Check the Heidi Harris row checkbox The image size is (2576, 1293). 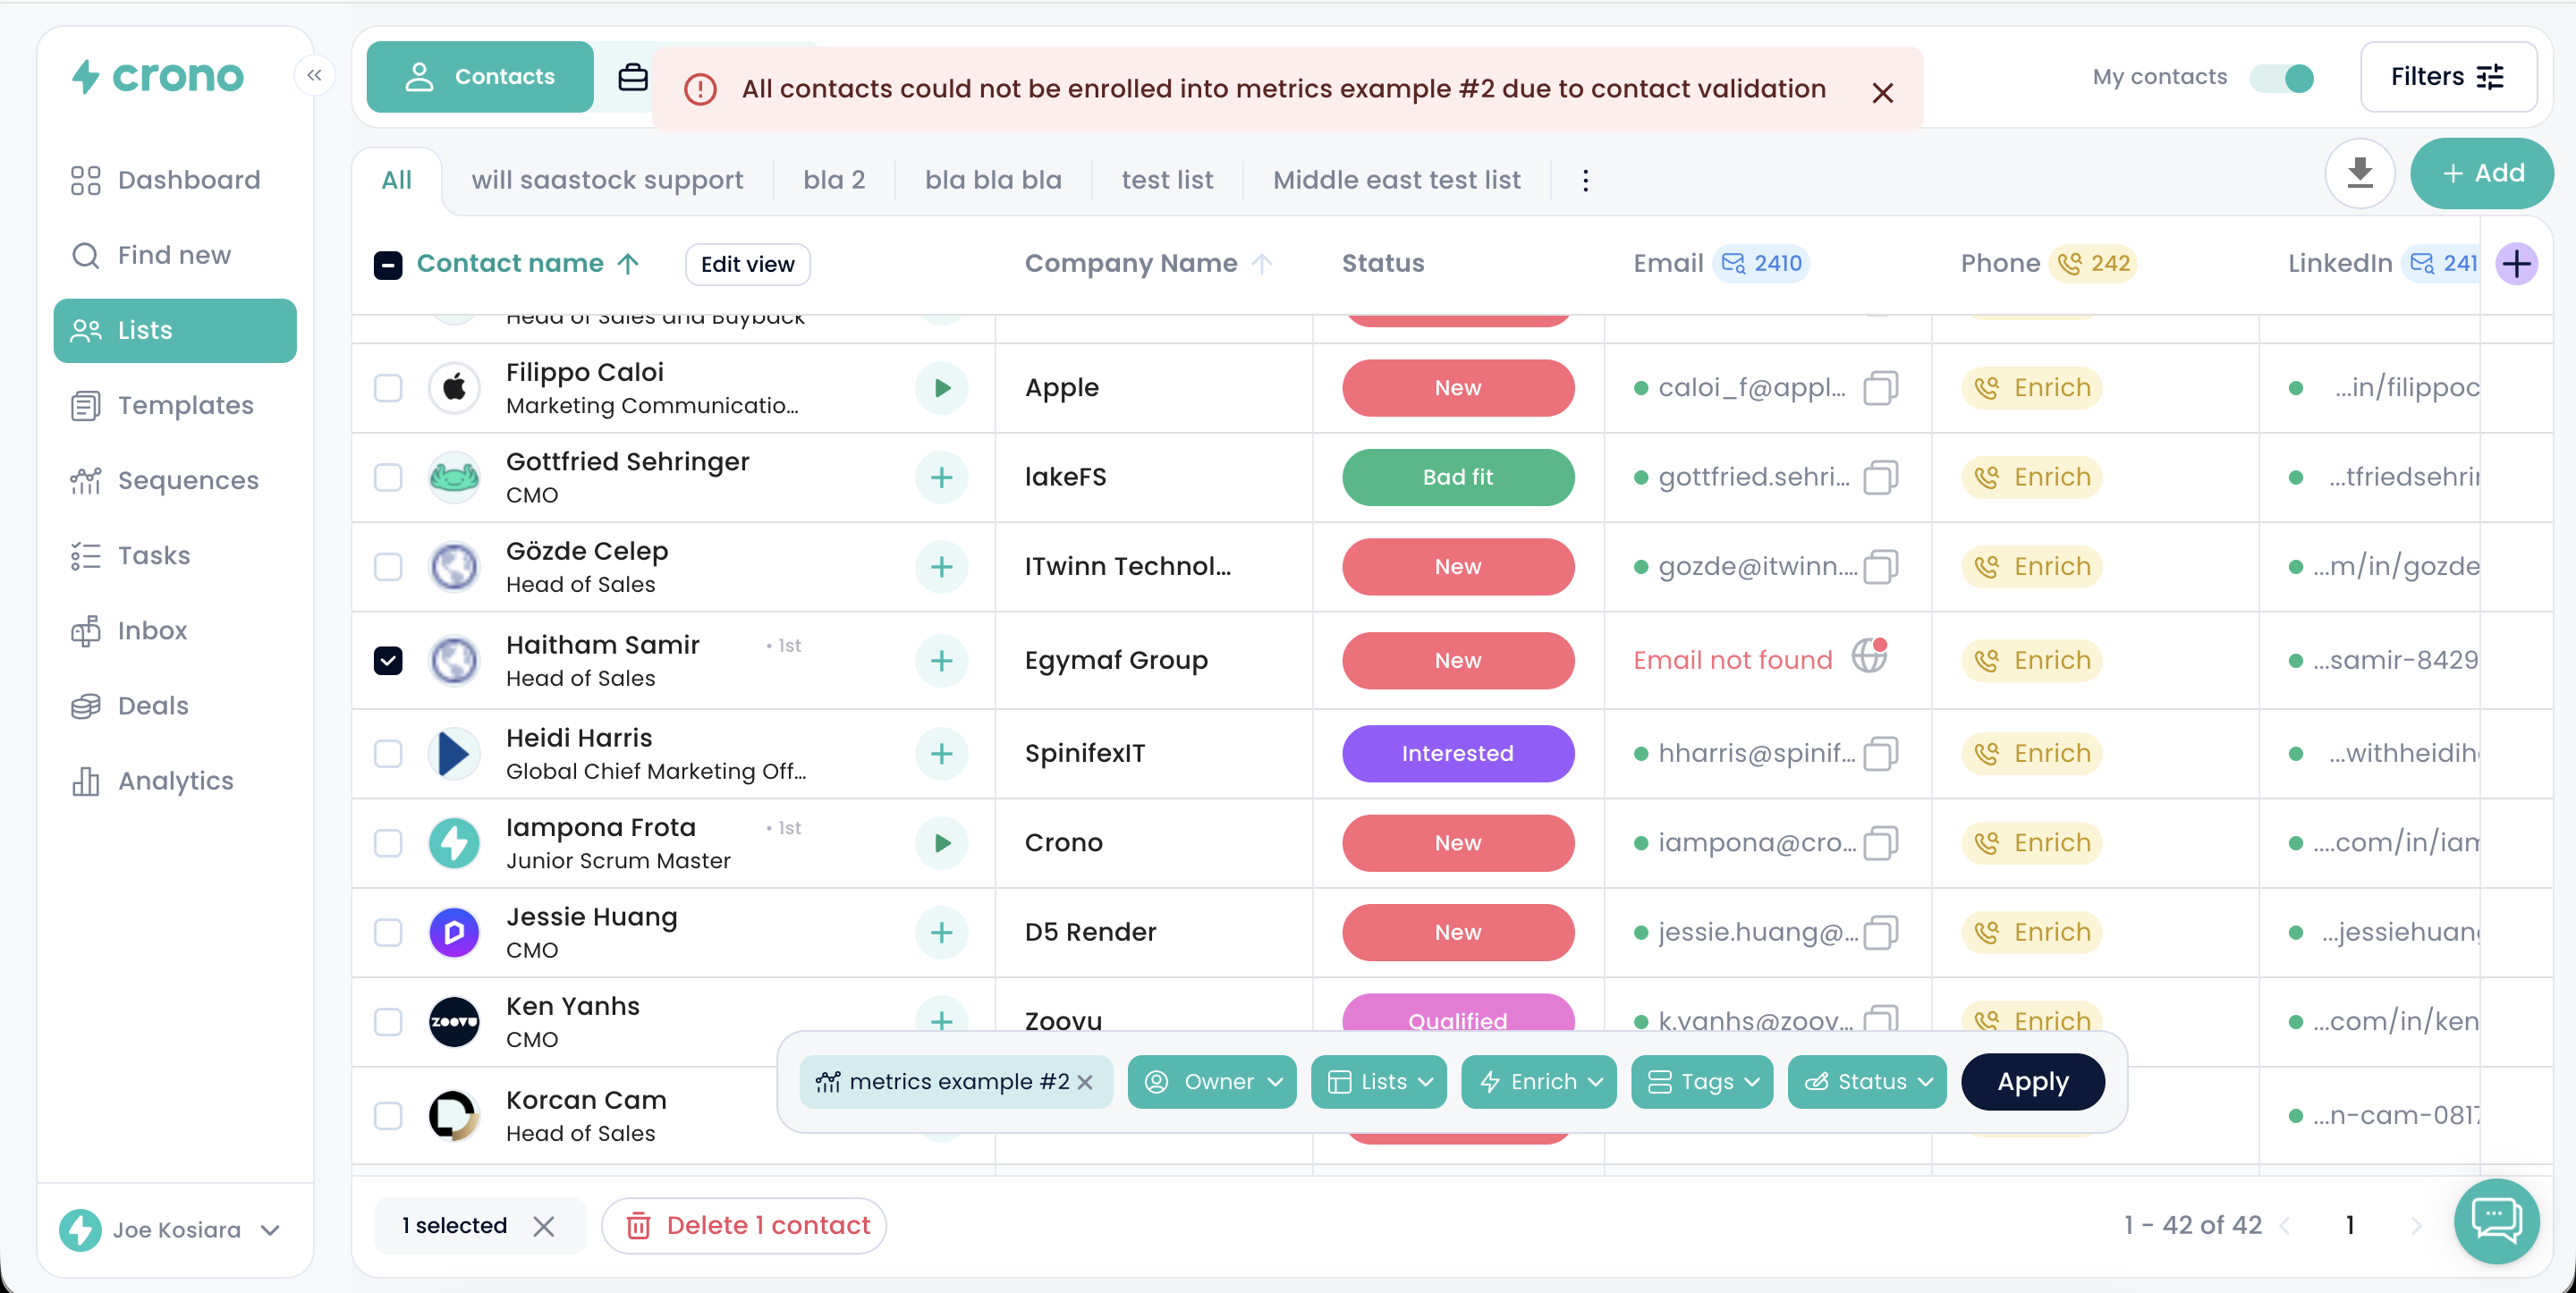[388, 754]
